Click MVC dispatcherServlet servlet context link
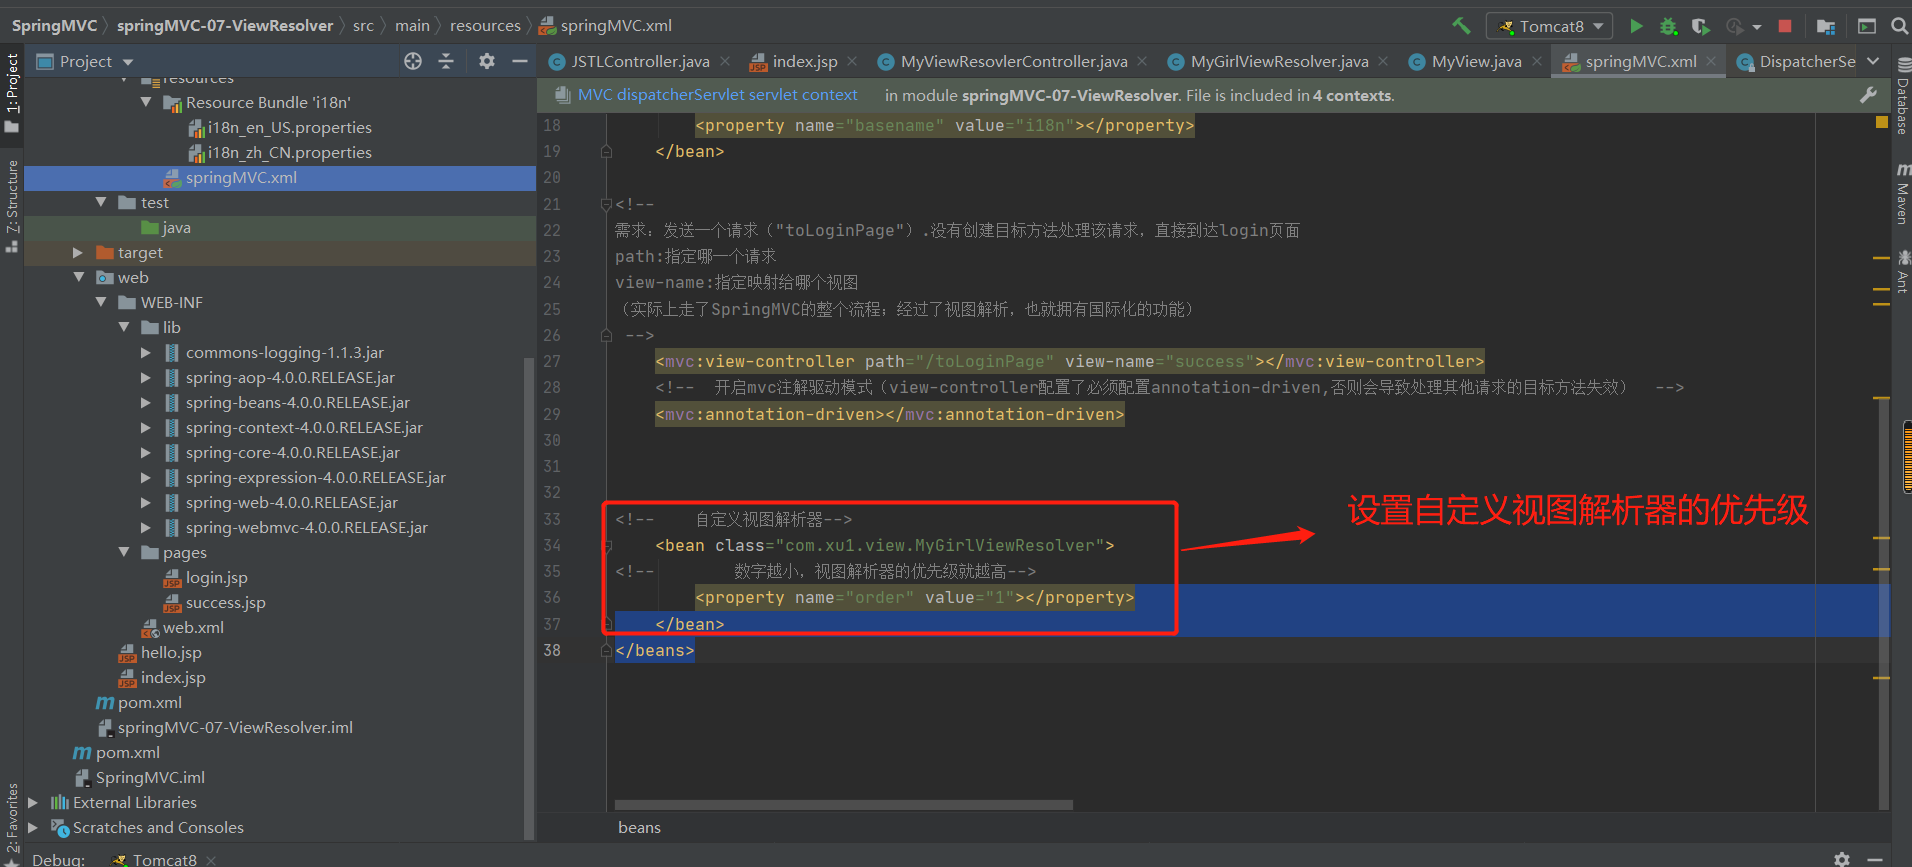 [x=717, y=95]
